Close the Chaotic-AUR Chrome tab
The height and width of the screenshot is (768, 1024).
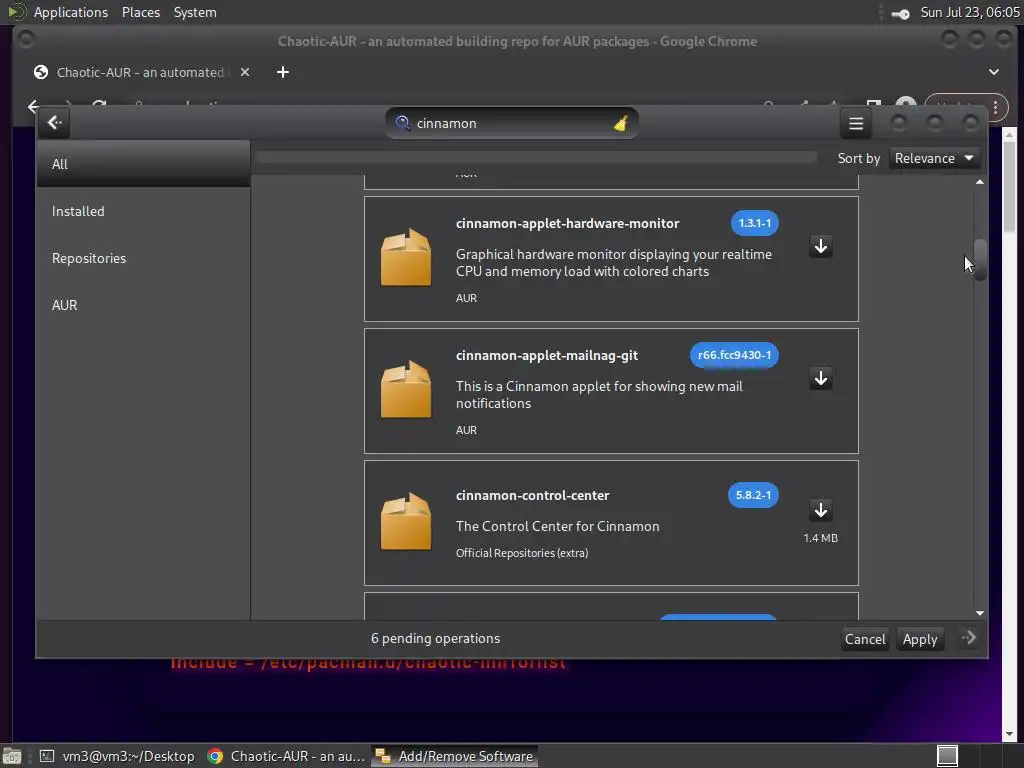(244, 72)
